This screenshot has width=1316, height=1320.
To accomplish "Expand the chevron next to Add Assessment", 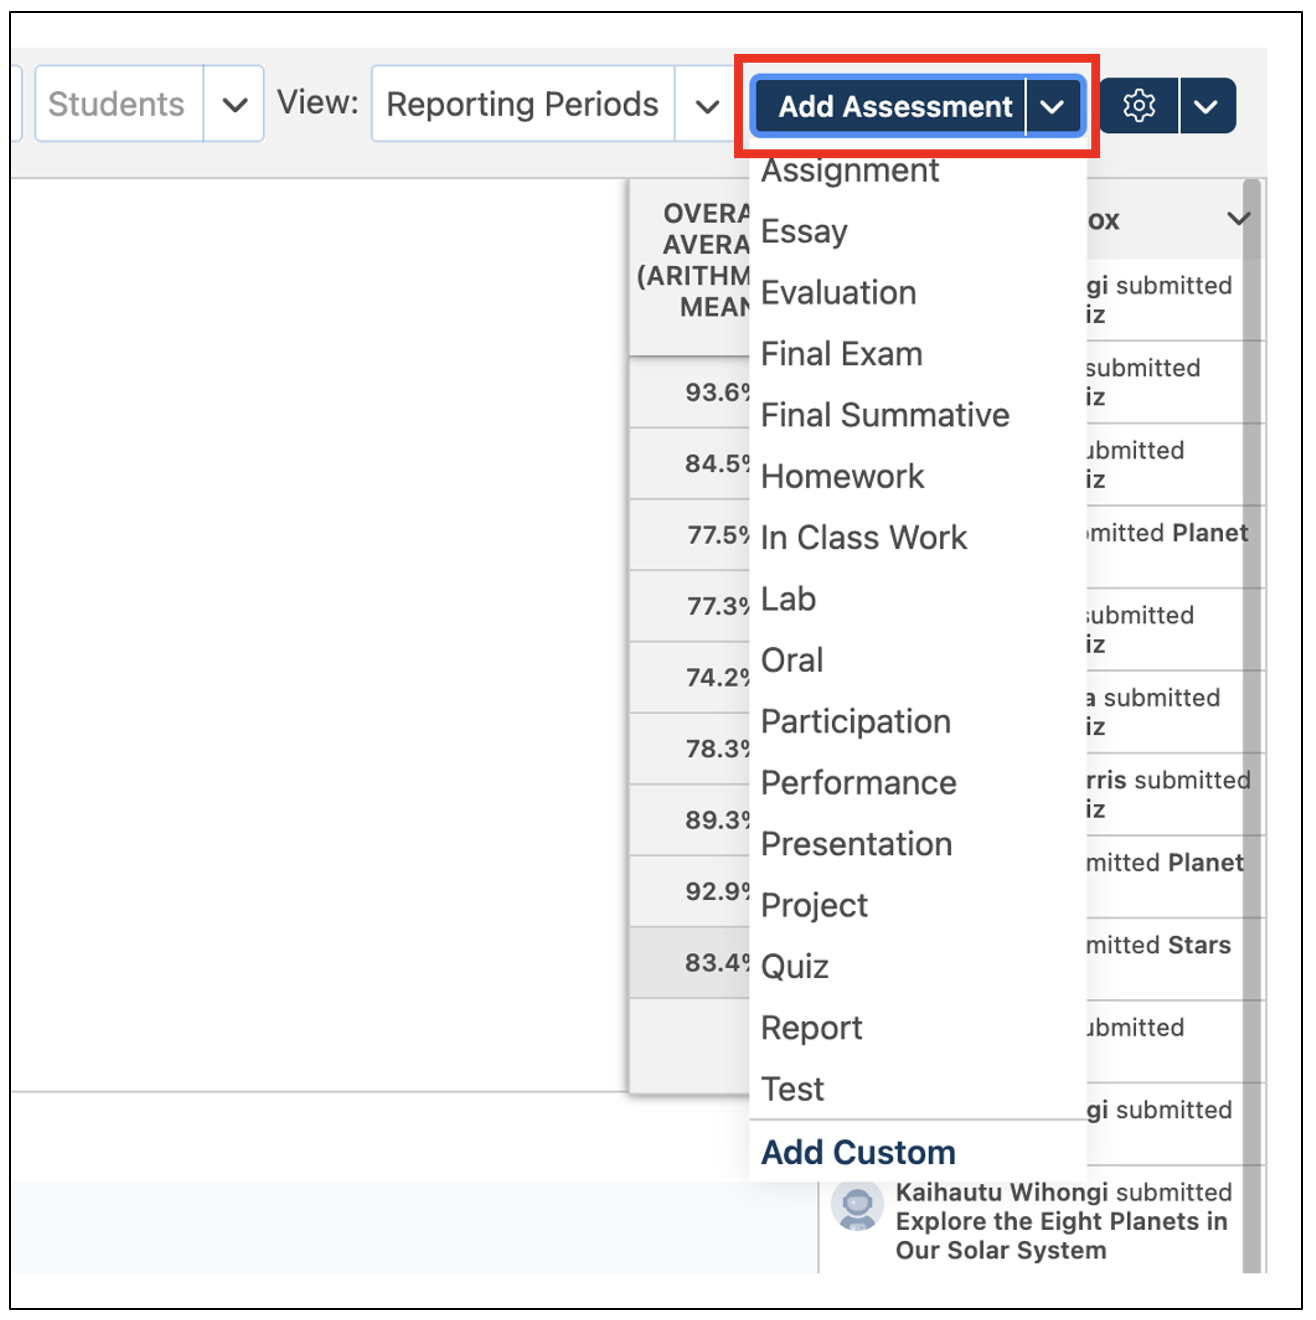I will pyautogui.click(x=1052, y=106).
